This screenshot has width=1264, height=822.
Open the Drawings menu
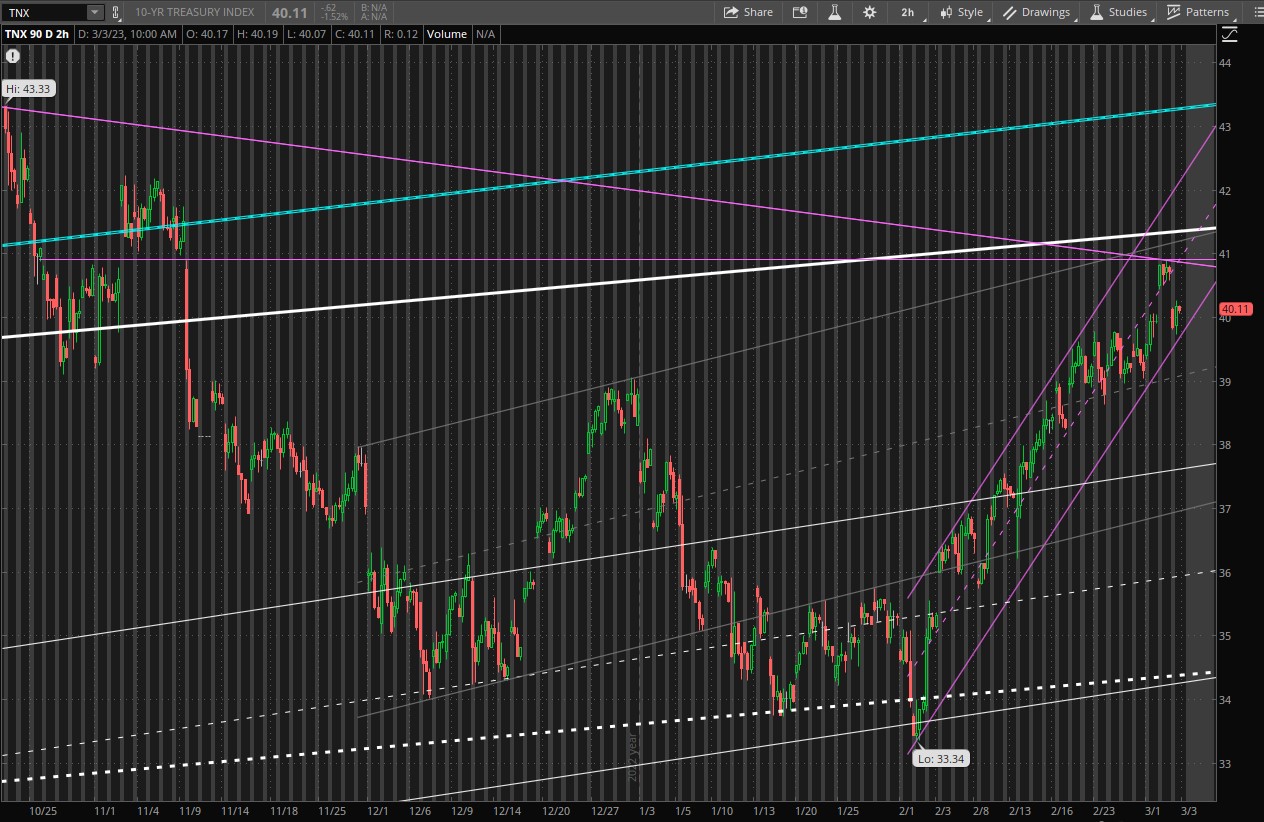click(x=1037, y=12)
